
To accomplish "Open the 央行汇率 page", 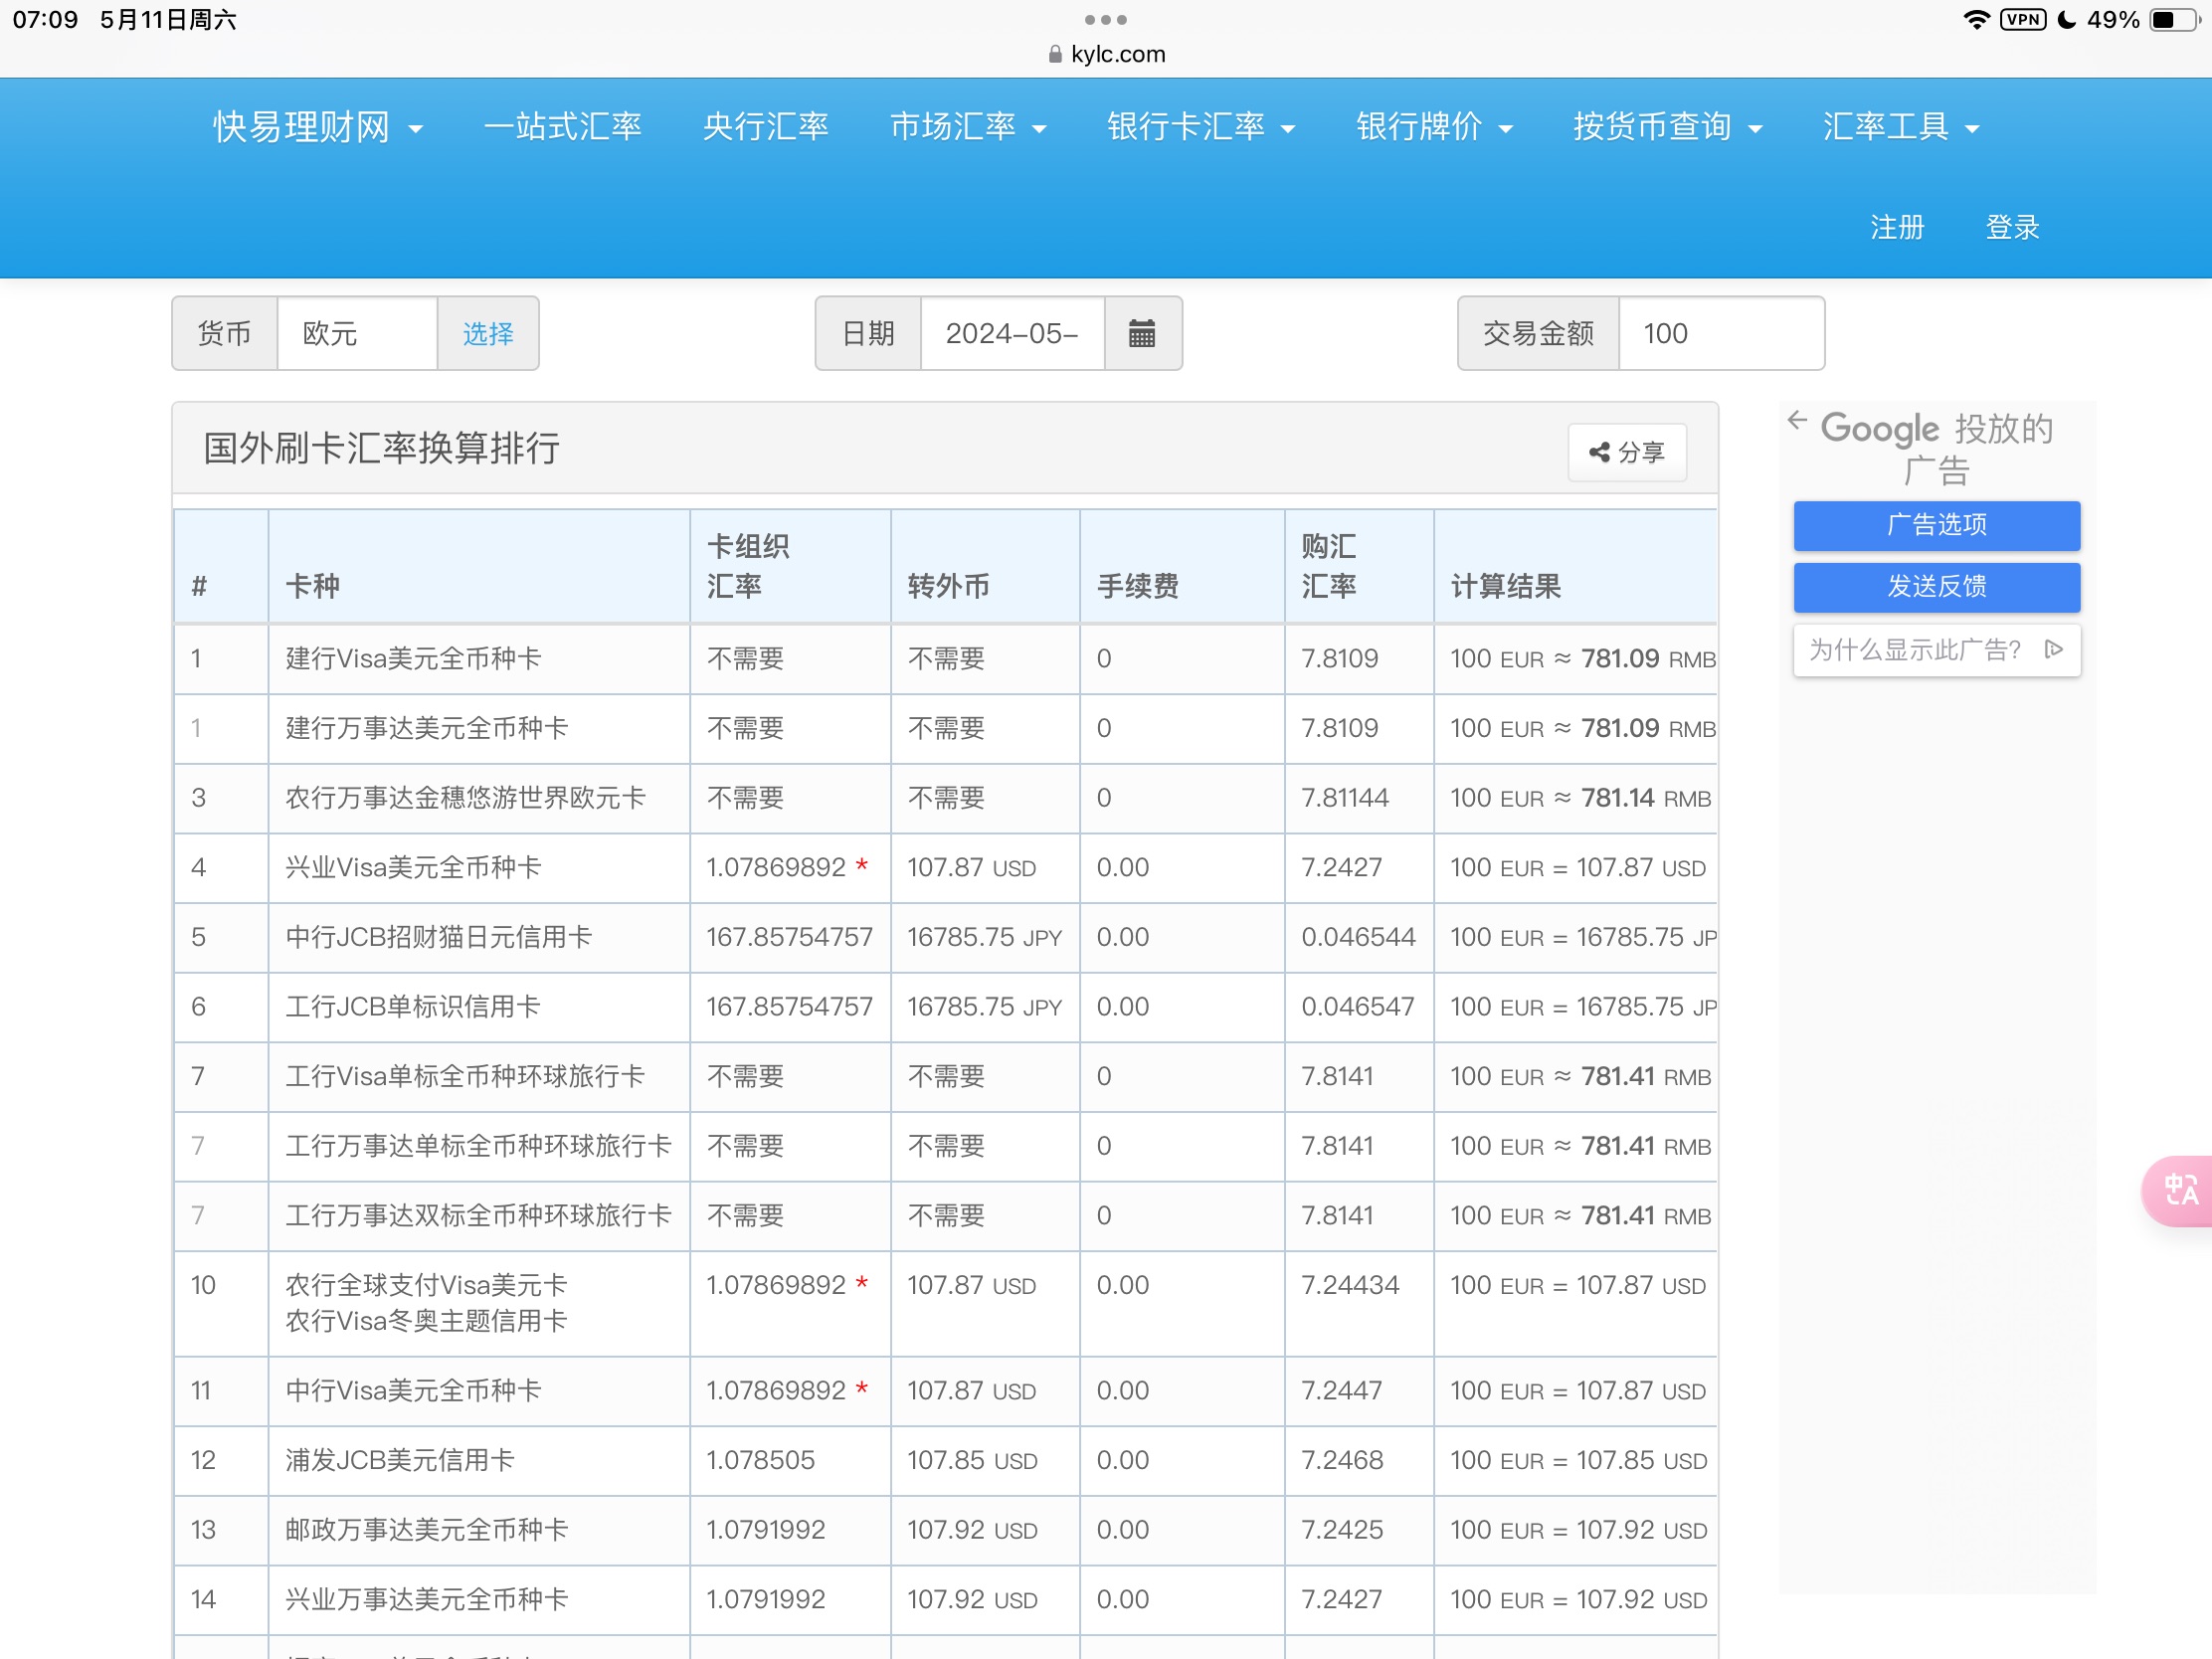I will click(x=766, y=127).
